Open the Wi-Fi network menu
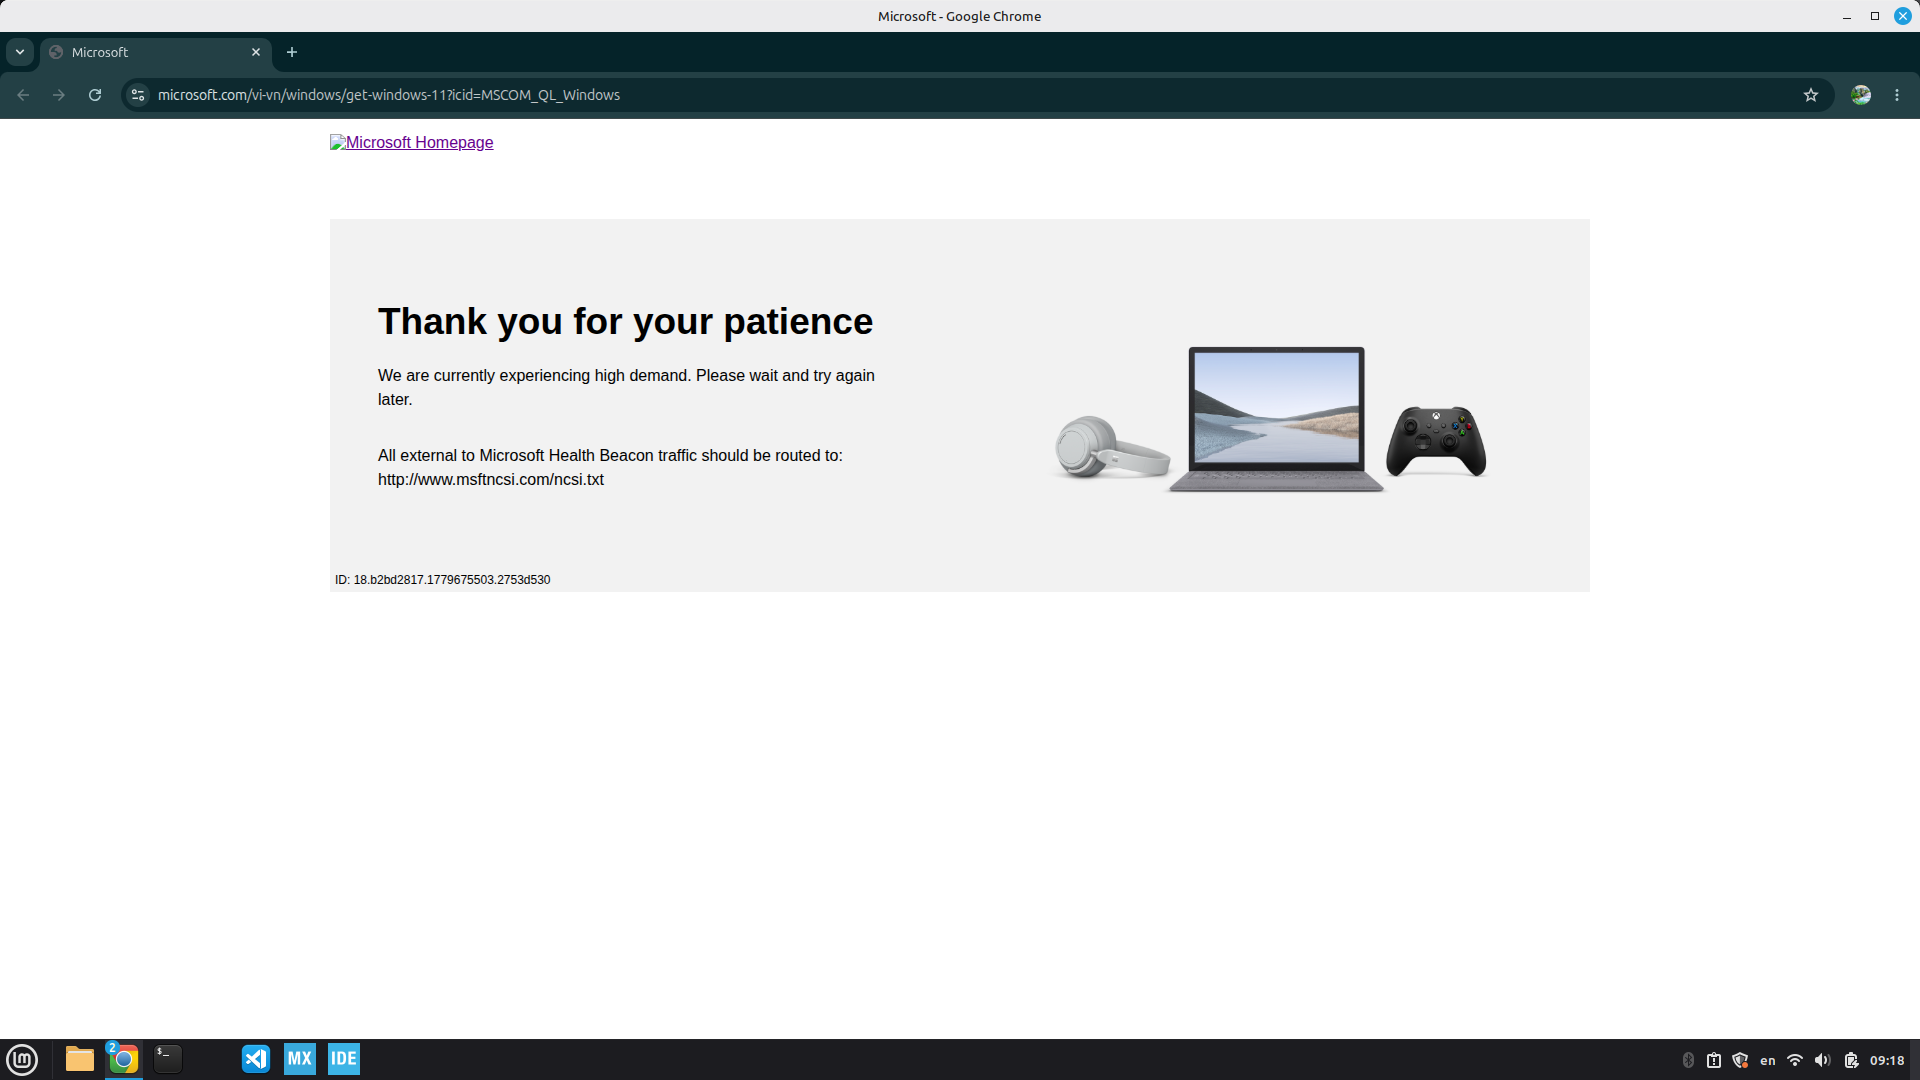The image size is (1920, 1080). pos(1795,1060)
